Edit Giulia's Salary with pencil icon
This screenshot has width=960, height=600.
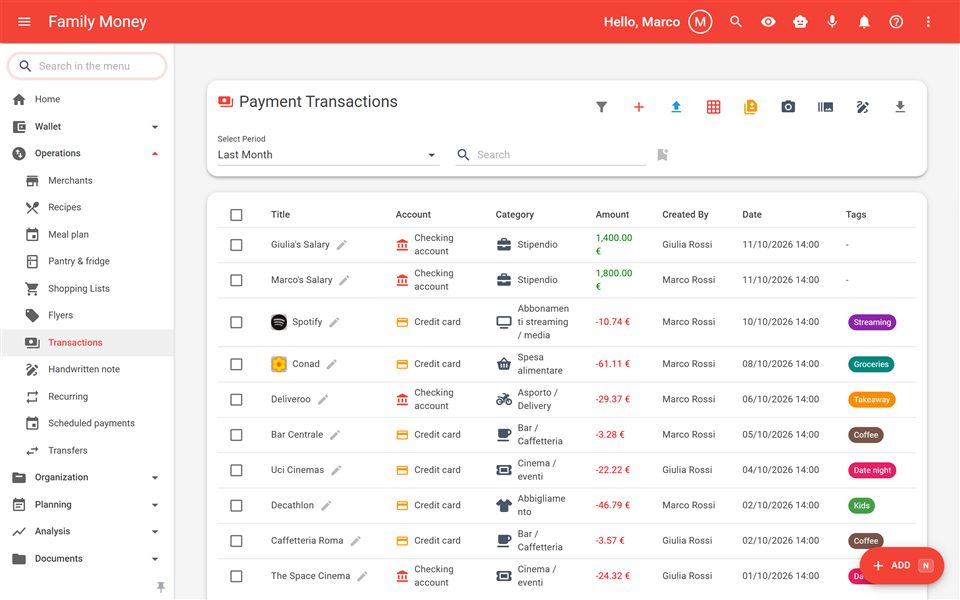342,245
